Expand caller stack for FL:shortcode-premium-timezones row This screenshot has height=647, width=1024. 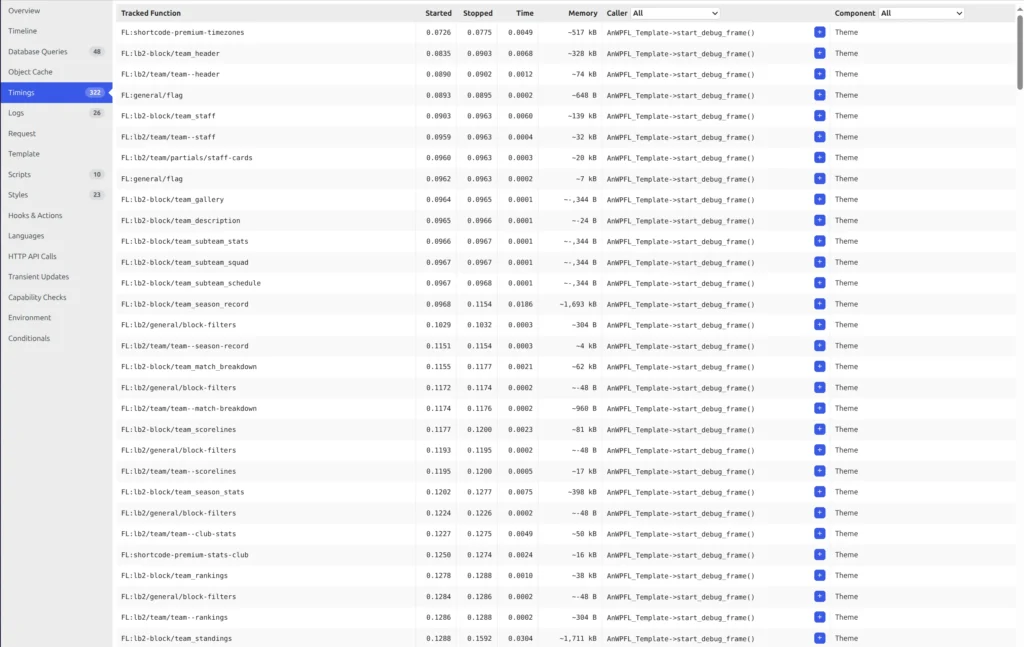819,32
